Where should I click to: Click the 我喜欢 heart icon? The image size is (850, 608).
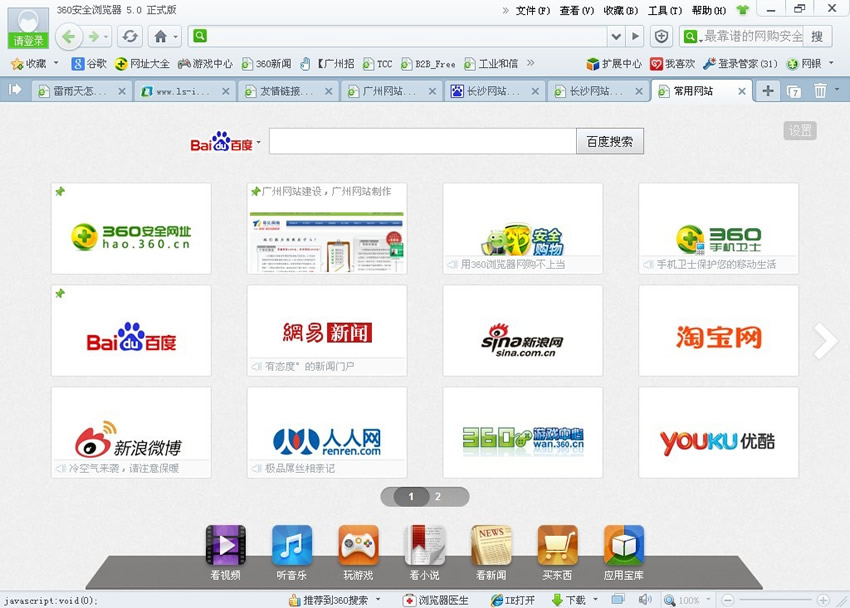pos(672,64)
